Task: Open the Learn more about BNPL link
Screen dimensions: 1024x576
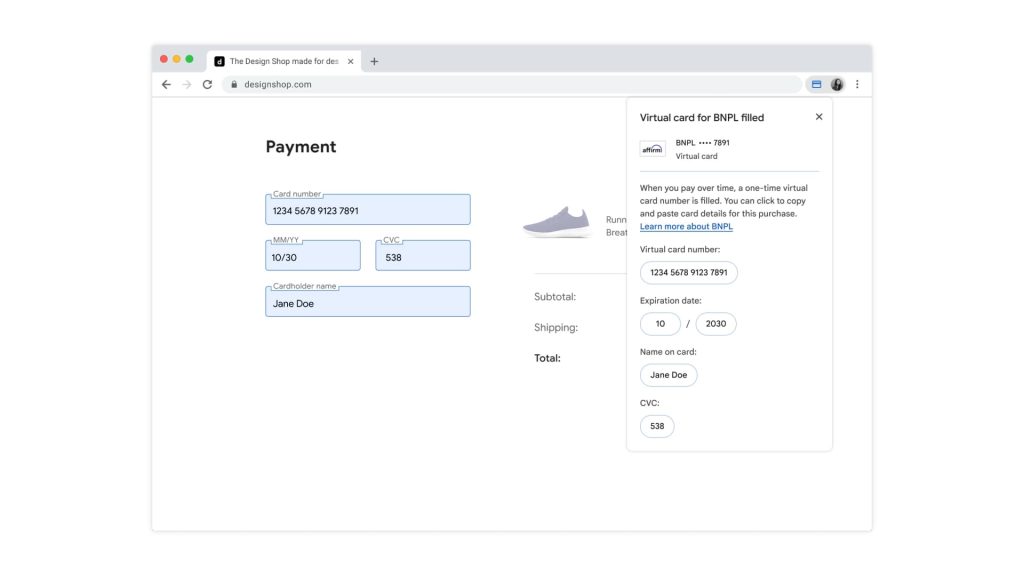Action: 686,227
